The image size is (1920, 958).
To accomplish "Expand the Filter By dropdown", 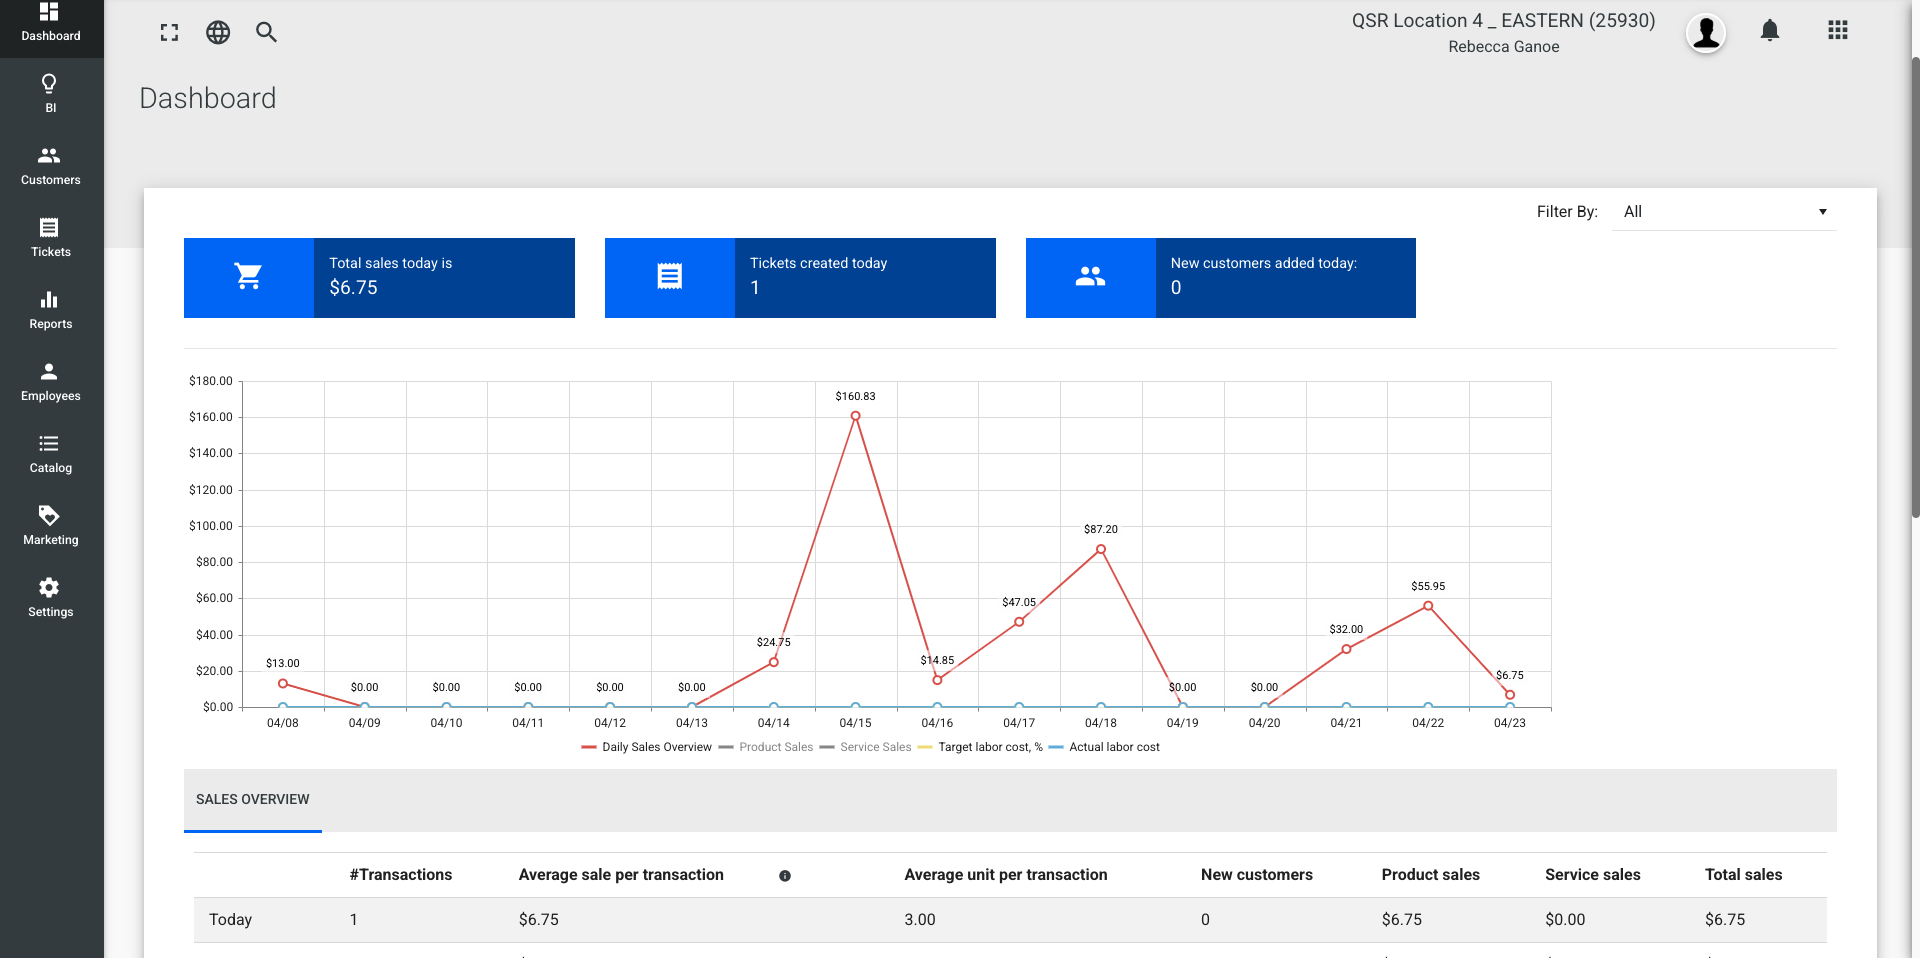I will pos(1724,212).
